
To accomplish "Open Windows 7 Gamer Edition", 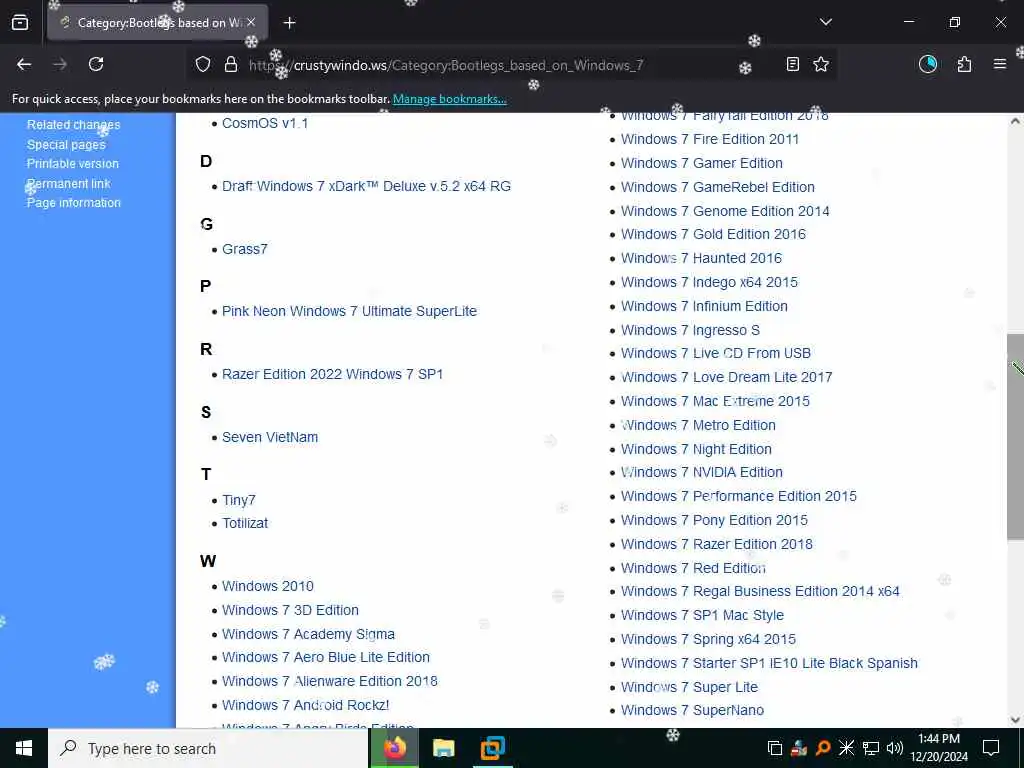I will [701, 163].
